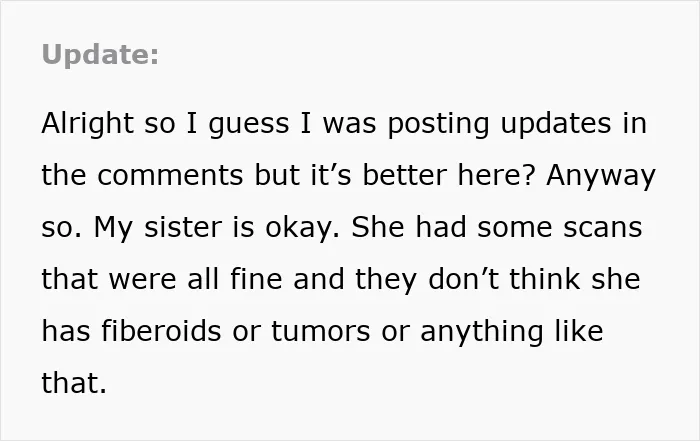The width and height of the screenshot is (700, 441).
Task: Click the word "here?" in the paragraph
Action: [x=496, y=175]
